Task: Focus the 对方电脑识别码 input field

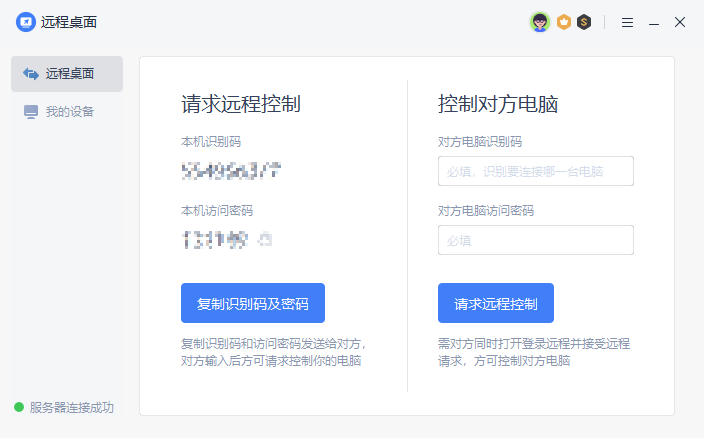Action: tap(535, 171)
